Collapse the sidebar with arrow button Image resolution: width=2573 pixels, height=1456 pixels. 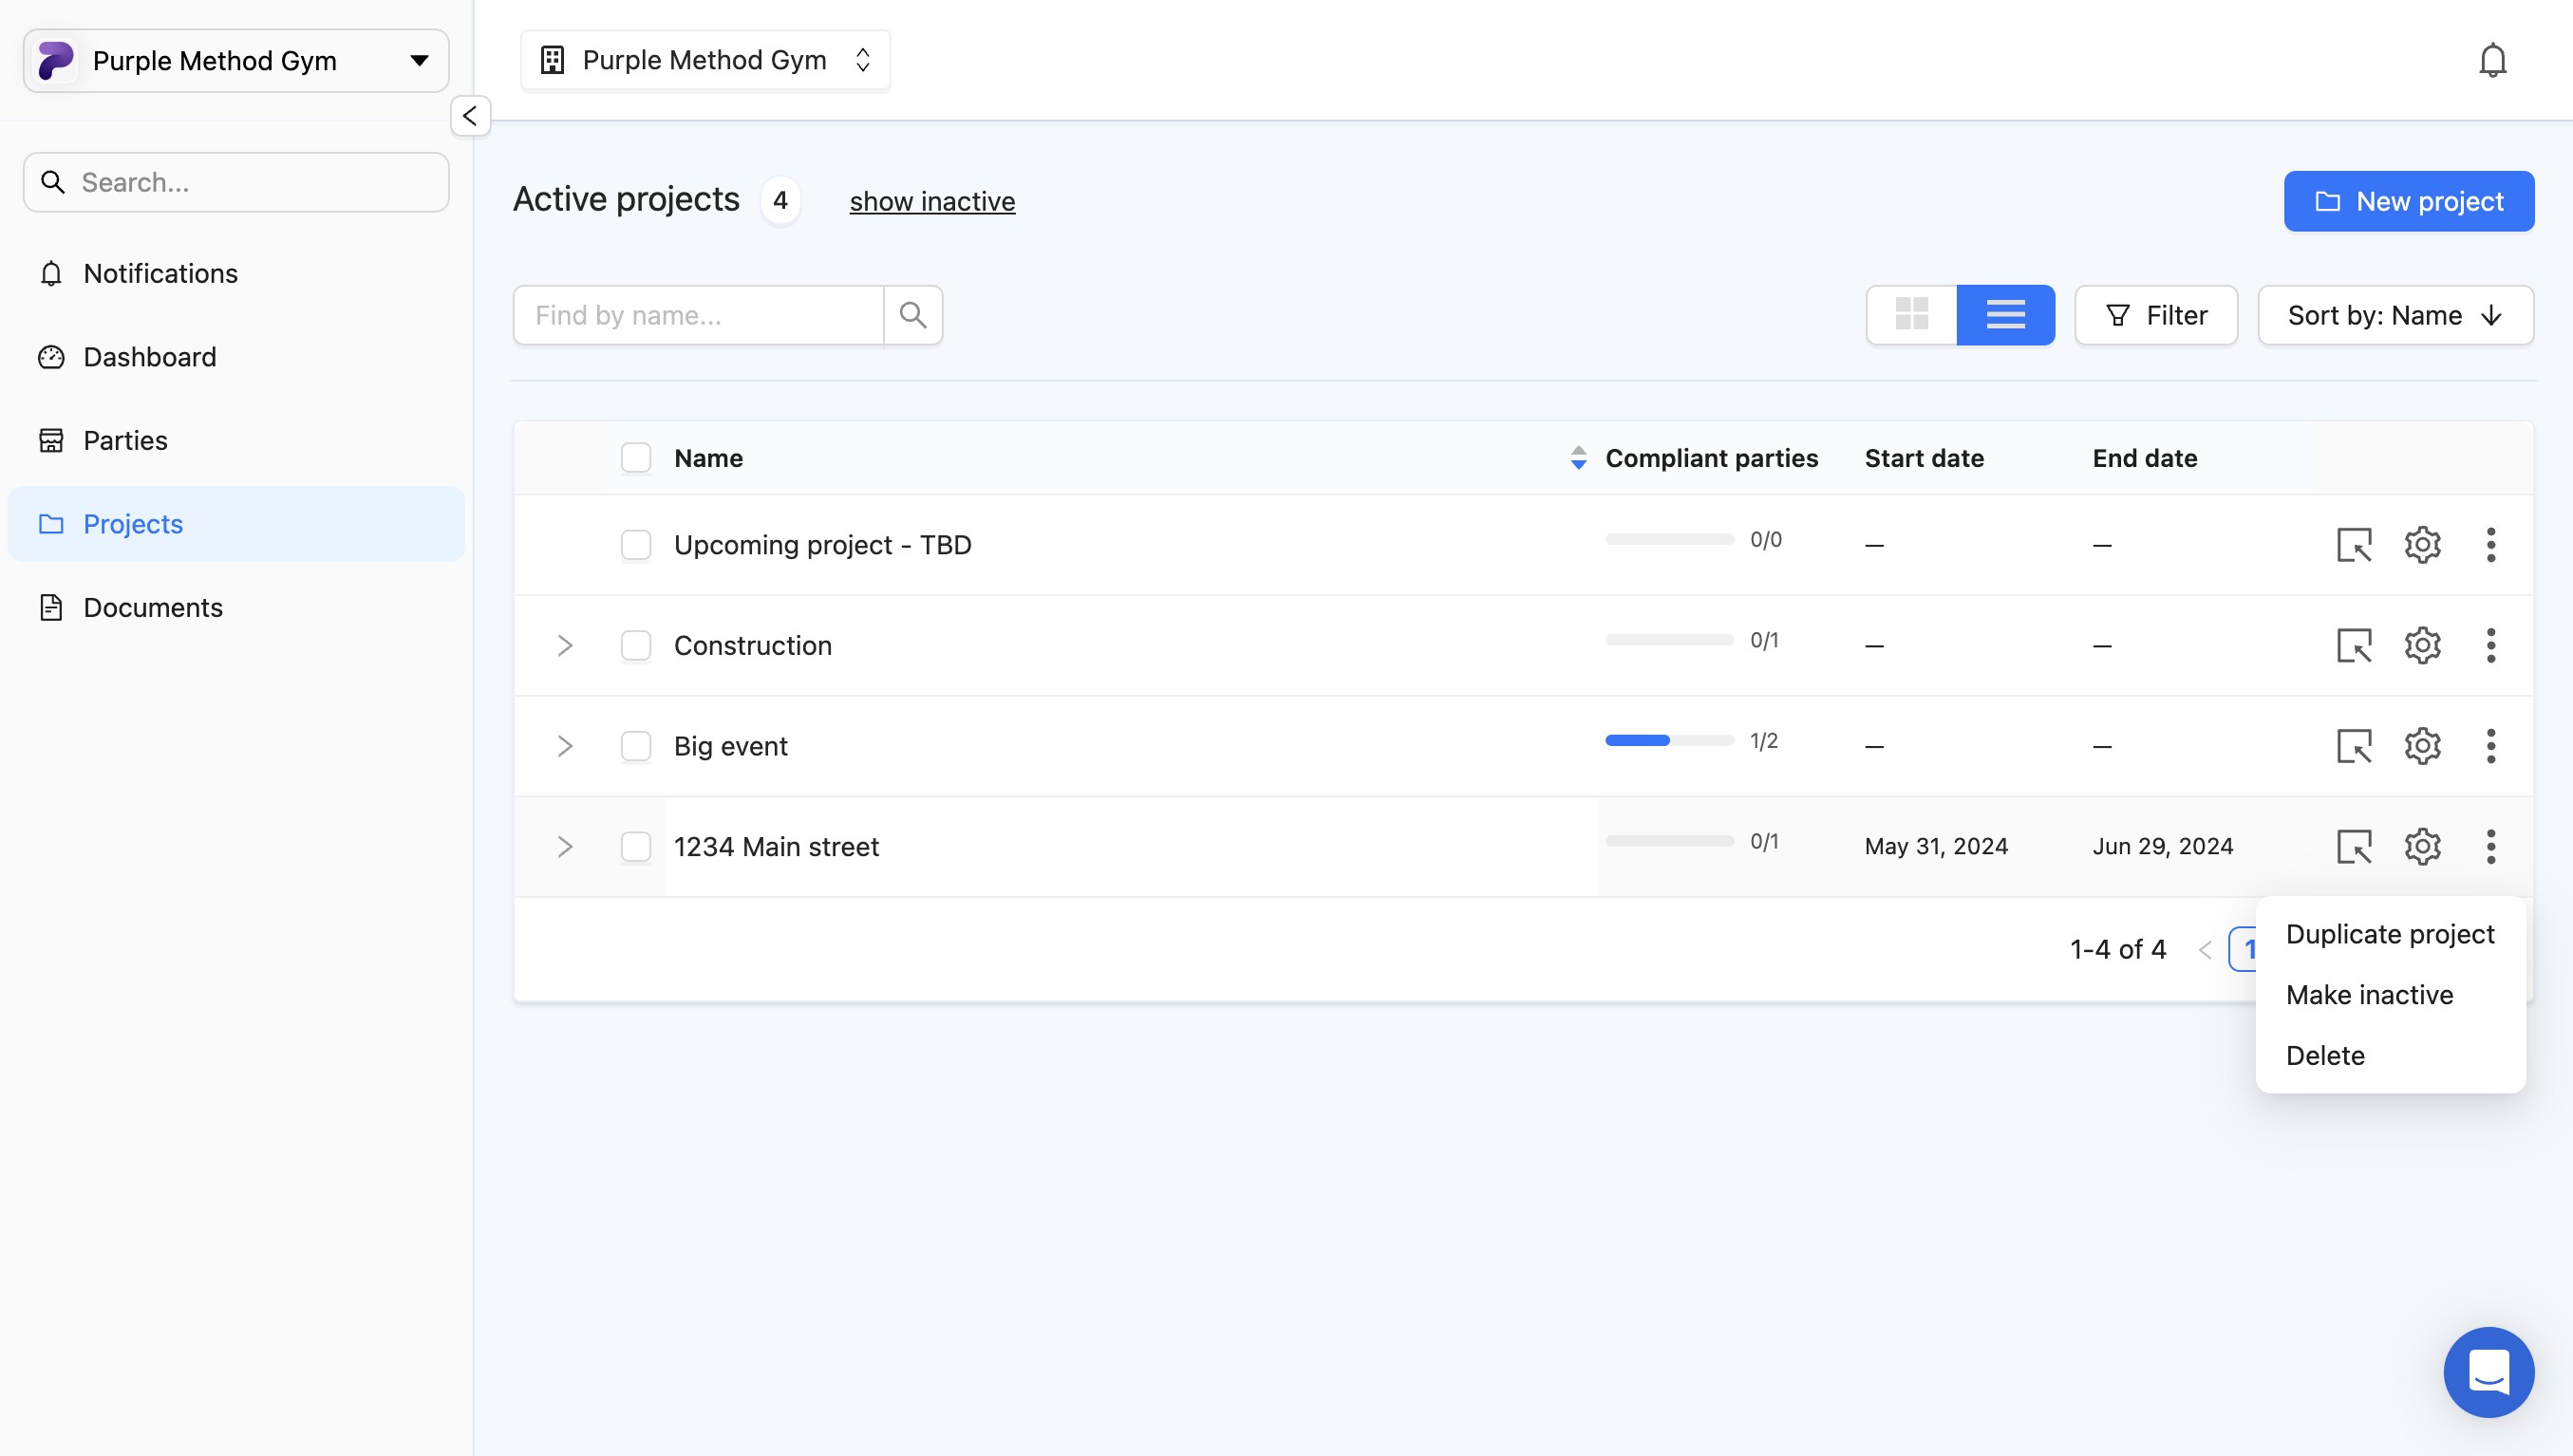click(470, 116)
